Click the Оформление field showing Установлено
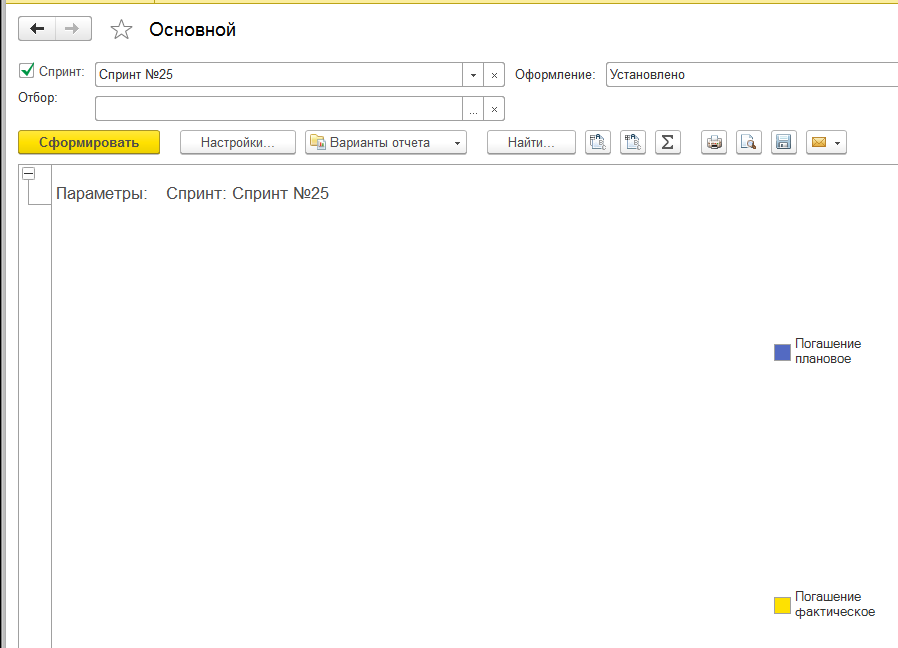The image size is (898, 648). point(751,74)
